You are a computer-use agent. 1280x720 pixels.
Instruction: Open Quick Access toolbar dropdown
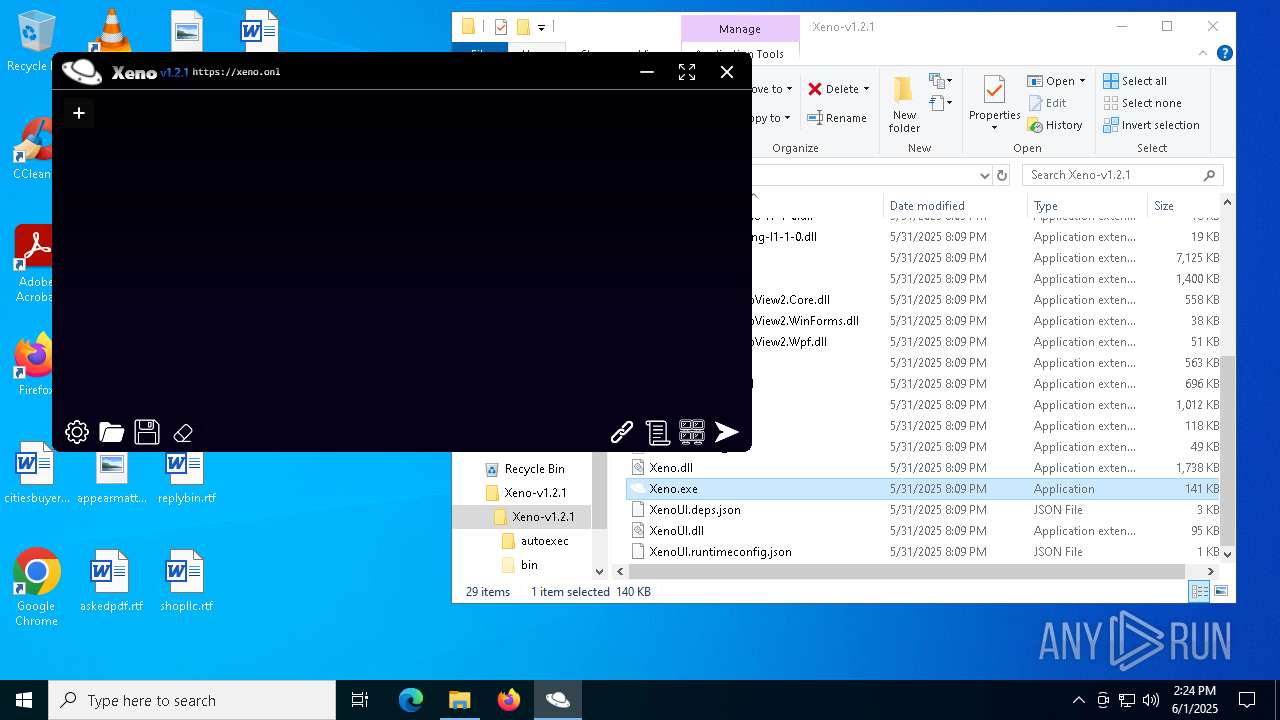tap(541, 27)
